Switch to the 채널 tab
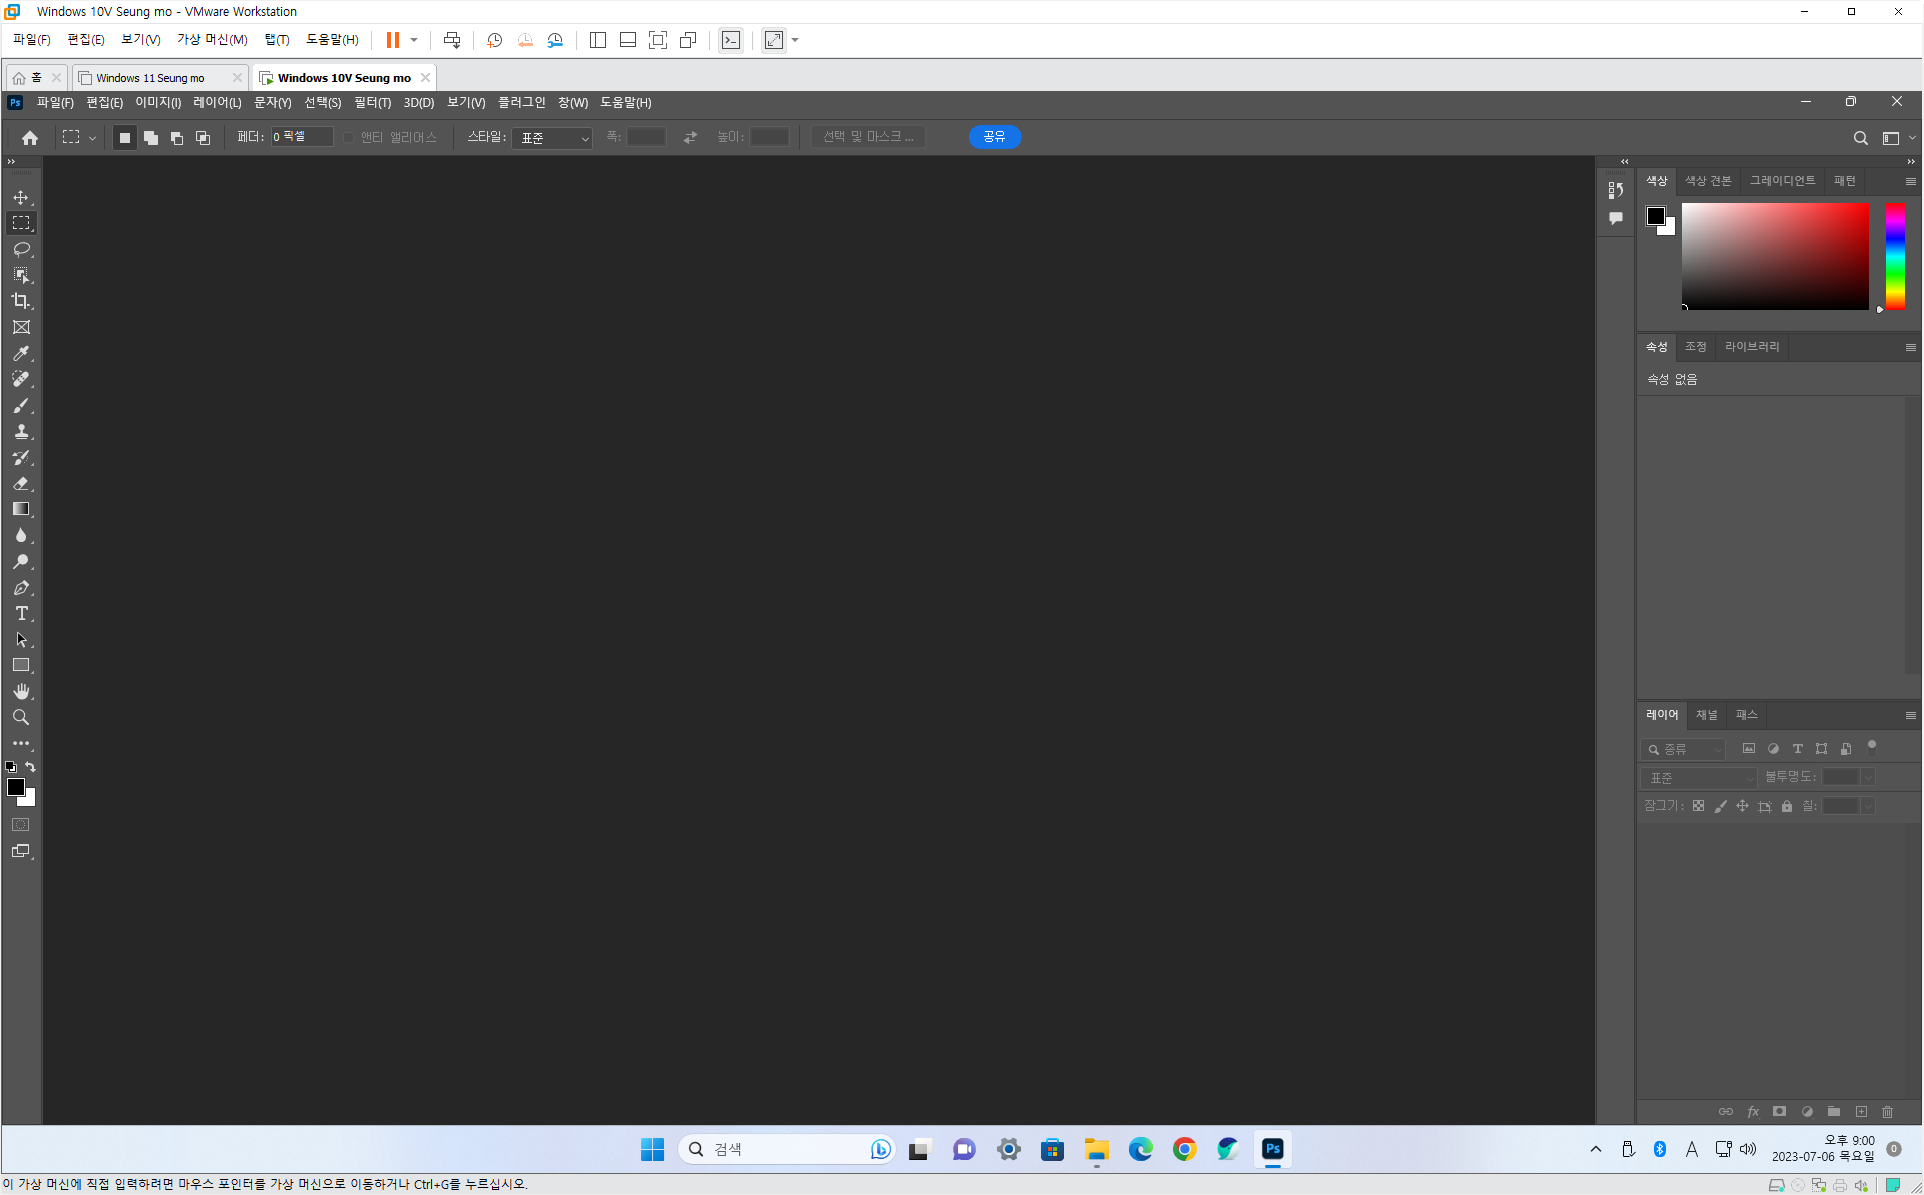1924x1195 pixels. tap(1706, 715)
